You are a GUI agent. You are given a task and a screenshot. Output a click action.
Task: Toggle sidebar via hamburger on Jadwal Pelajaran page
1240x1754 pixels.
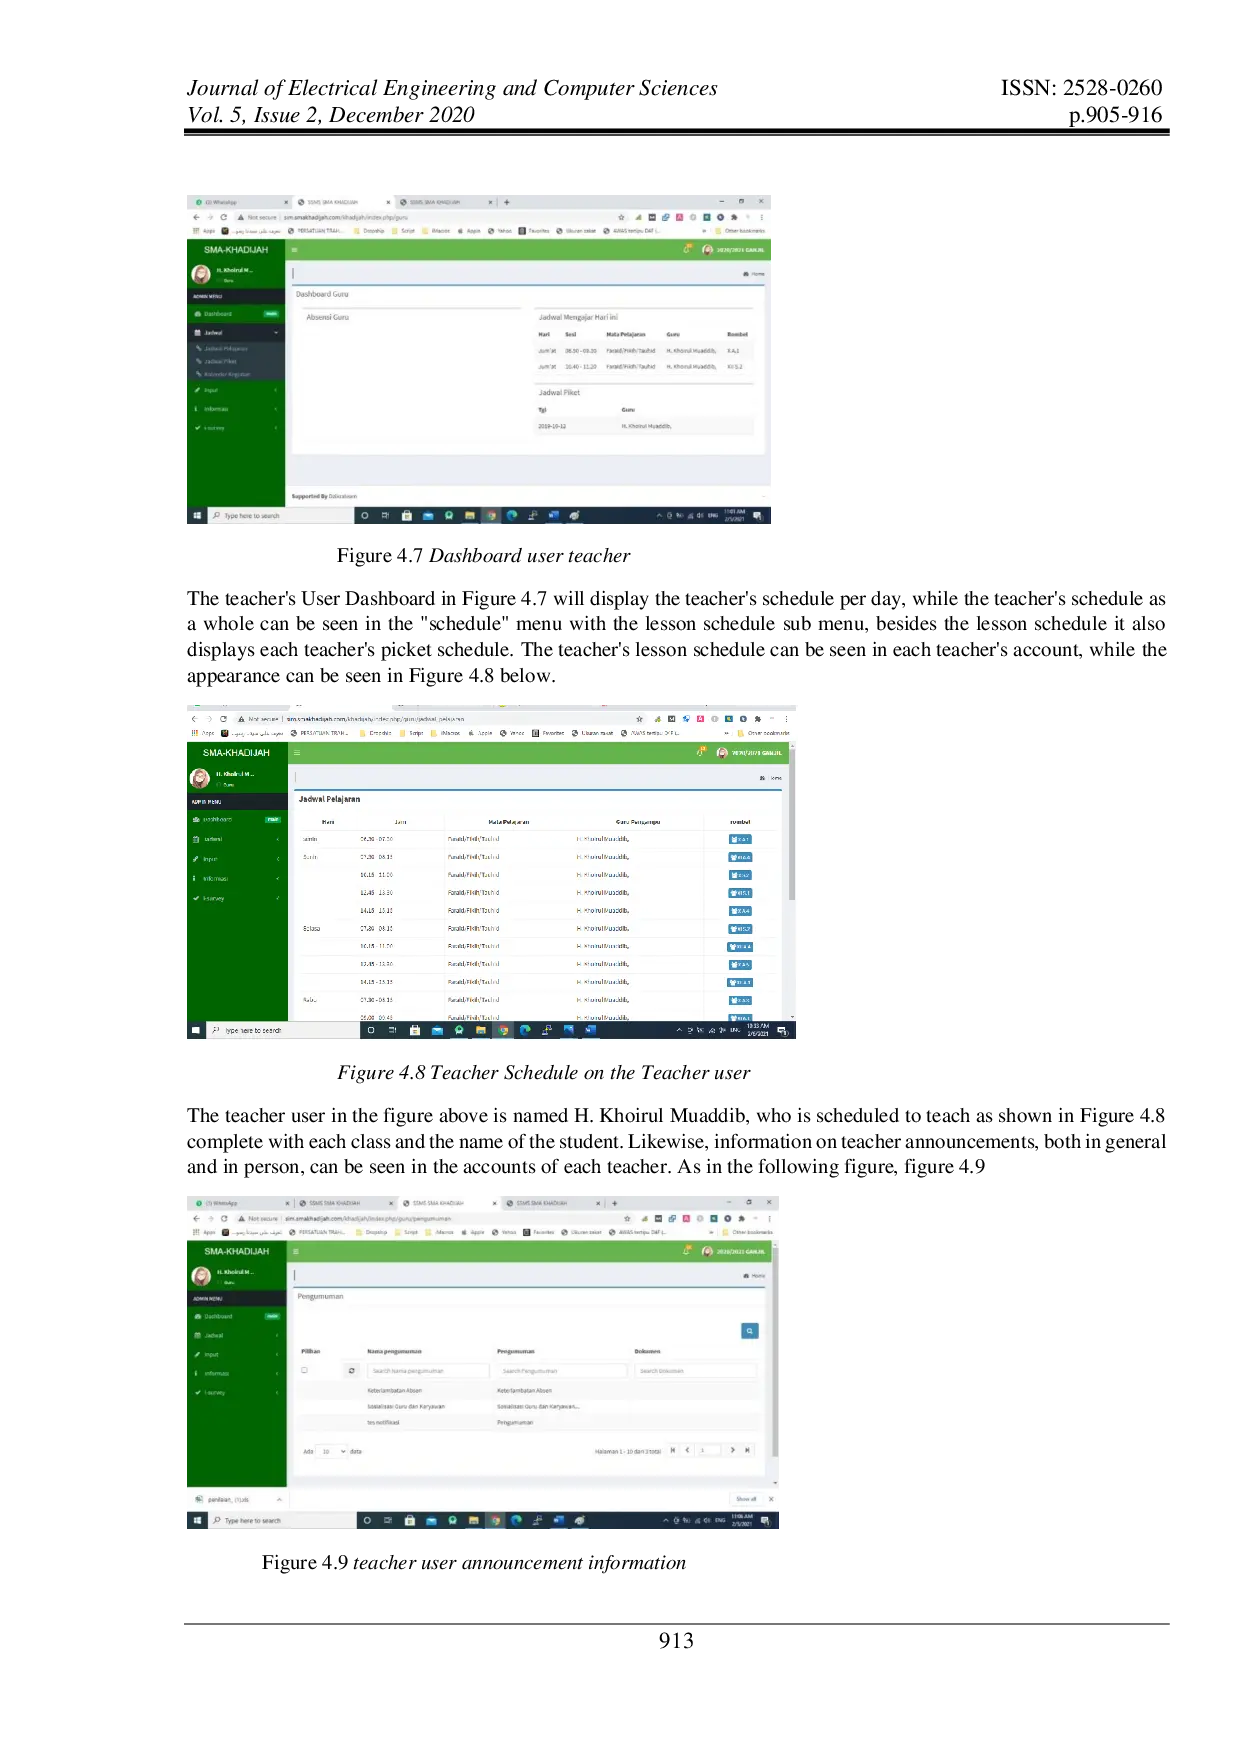click(297, 752)
